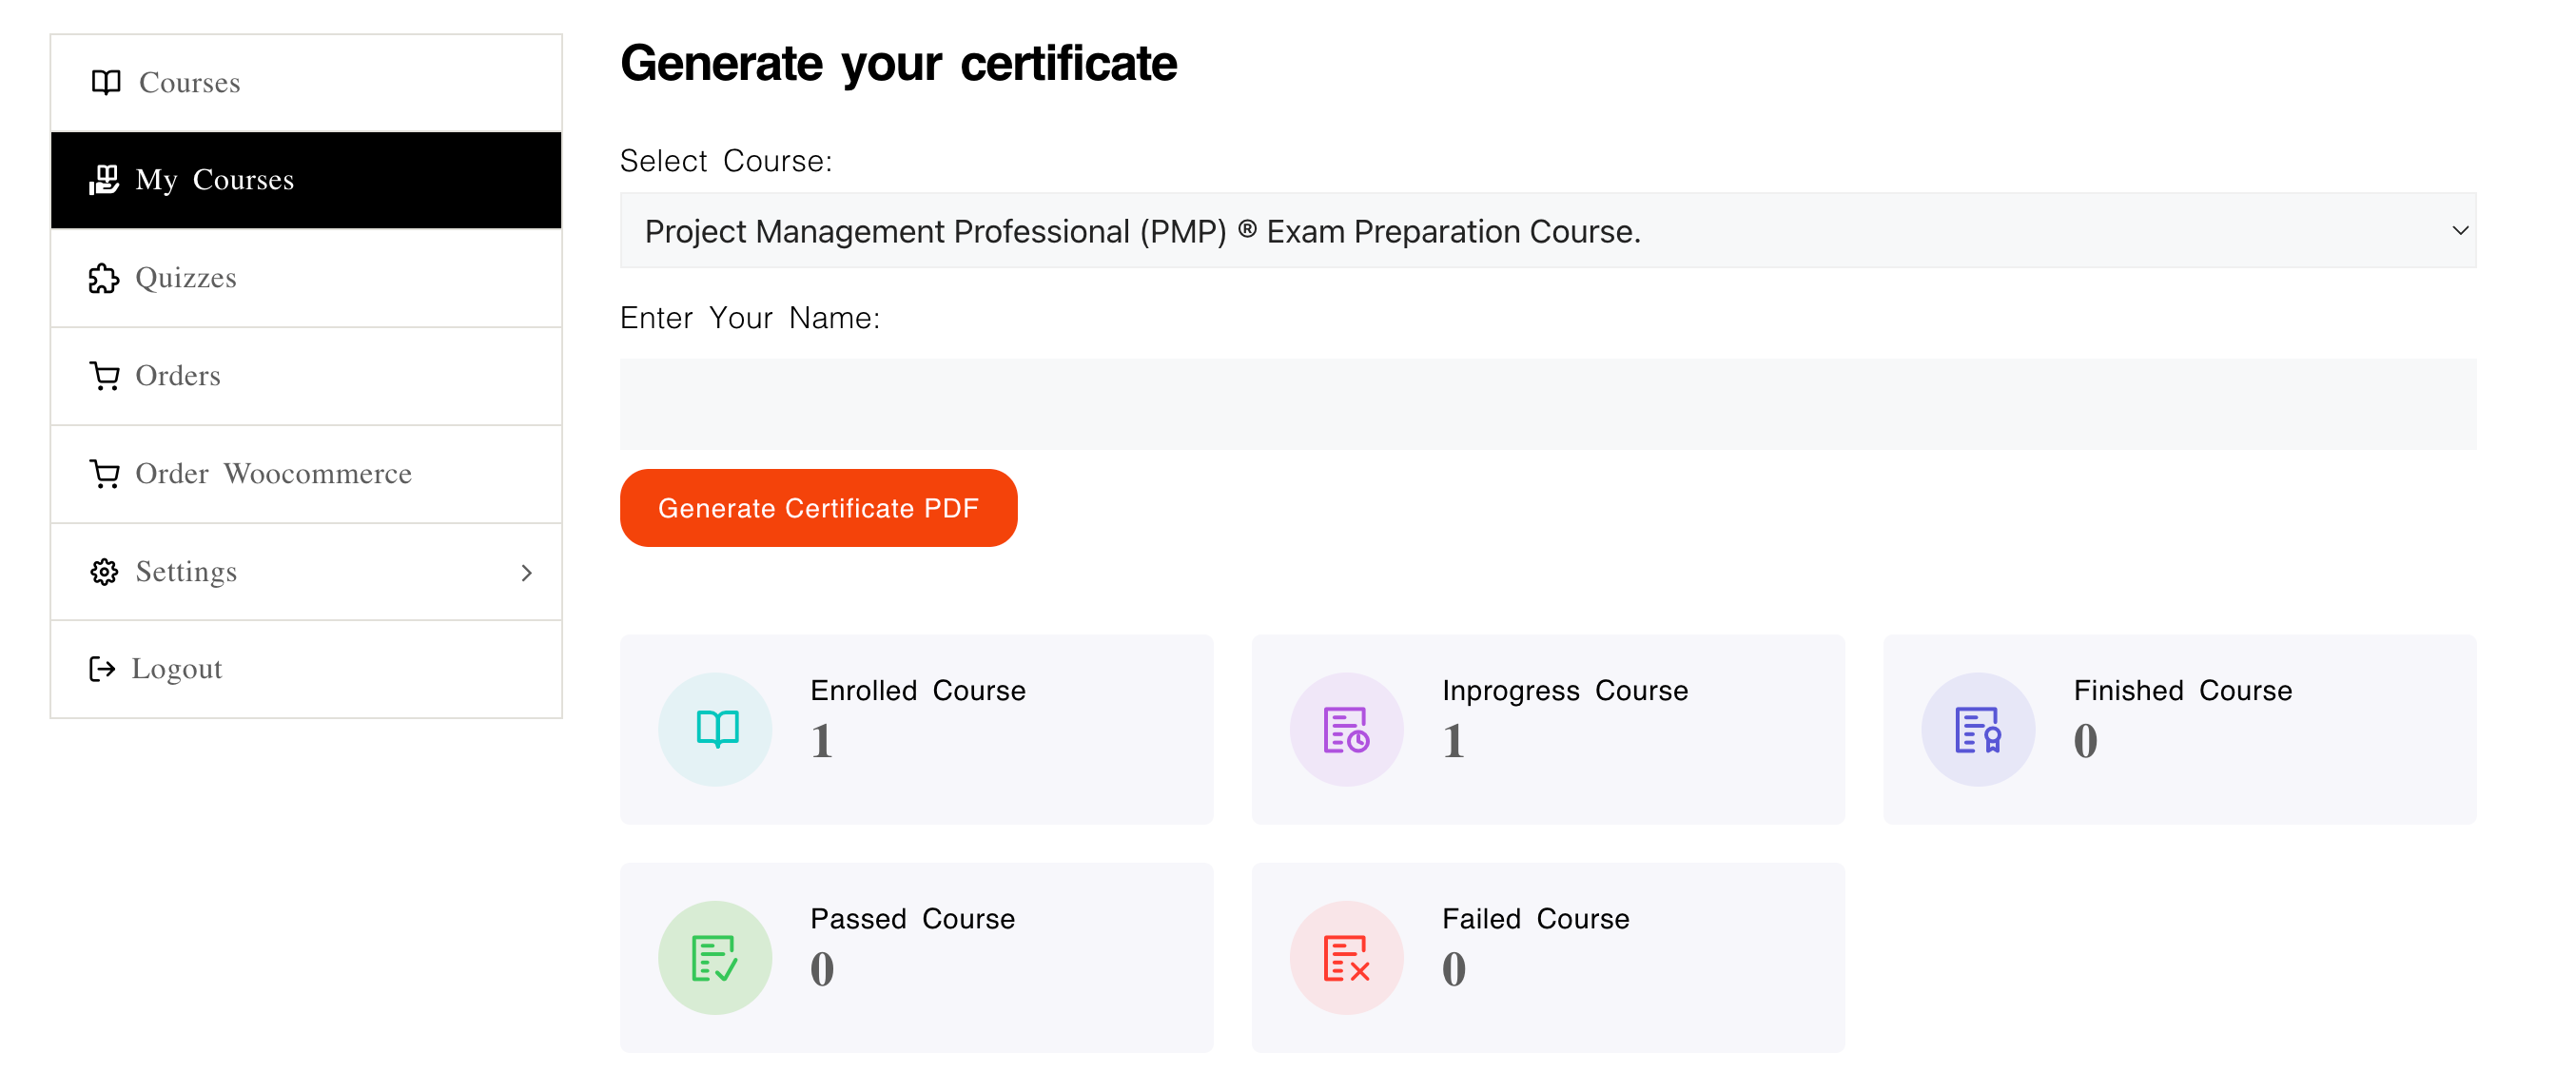Screen dimensions: 2576x1092
Task: Open the Quizzes menu item
Action: tap(185, 278)
